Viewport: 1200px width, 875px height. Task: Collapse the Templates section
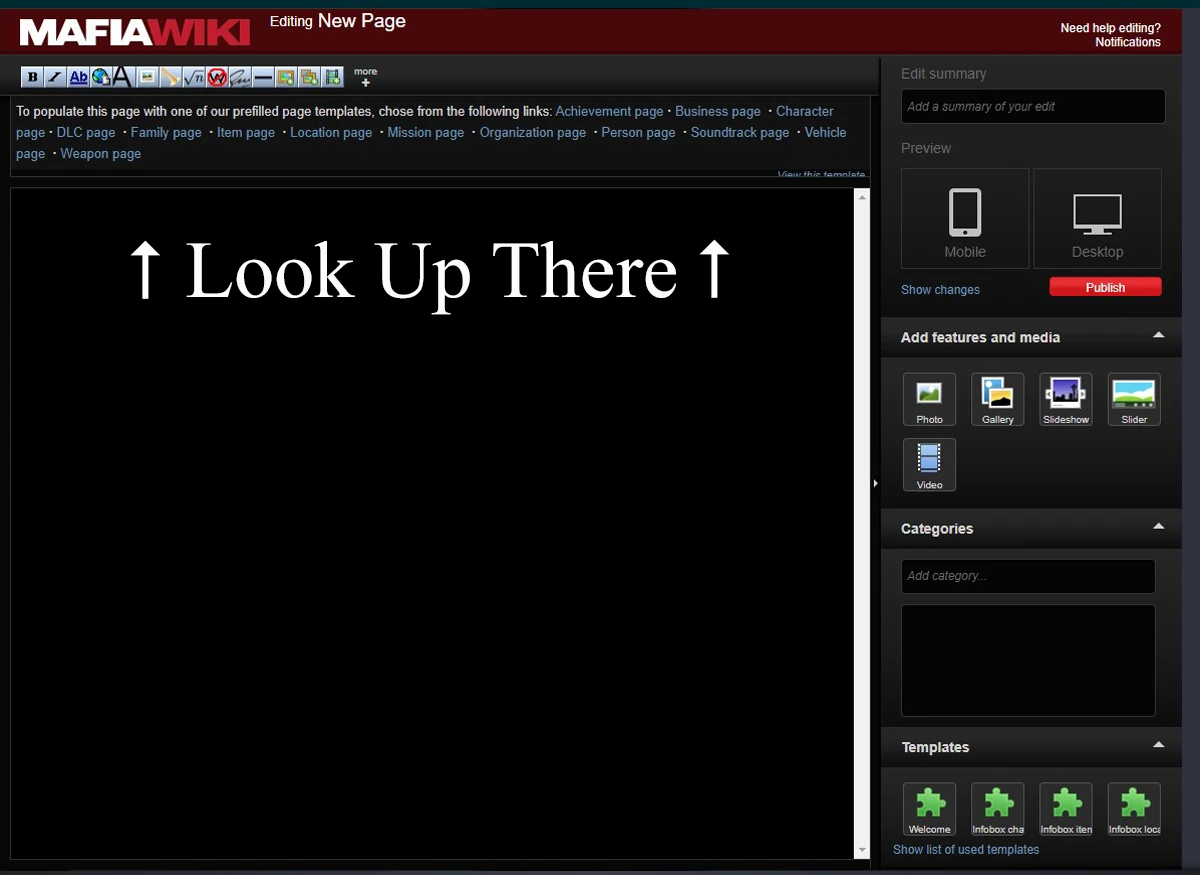pos(1158,744)
